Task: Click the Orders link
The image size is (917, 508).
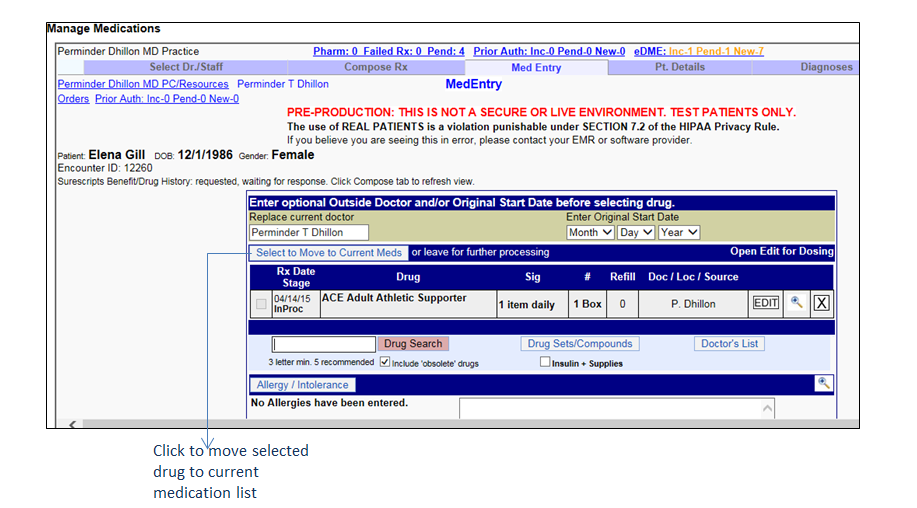Action: 73,99
